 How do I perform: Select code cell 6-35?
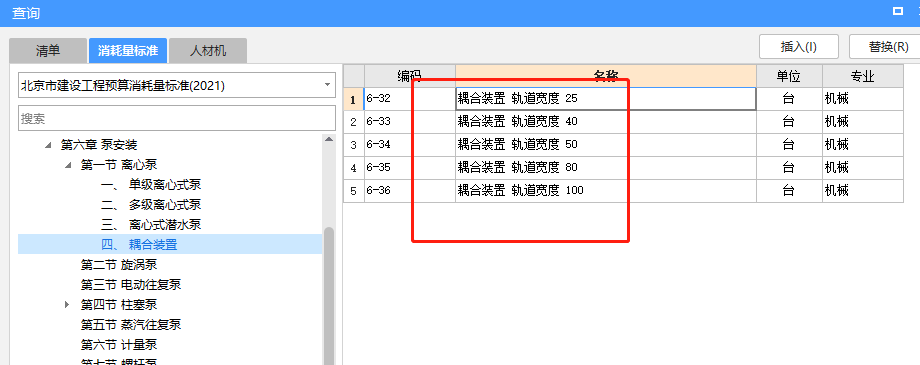point(410,167)
